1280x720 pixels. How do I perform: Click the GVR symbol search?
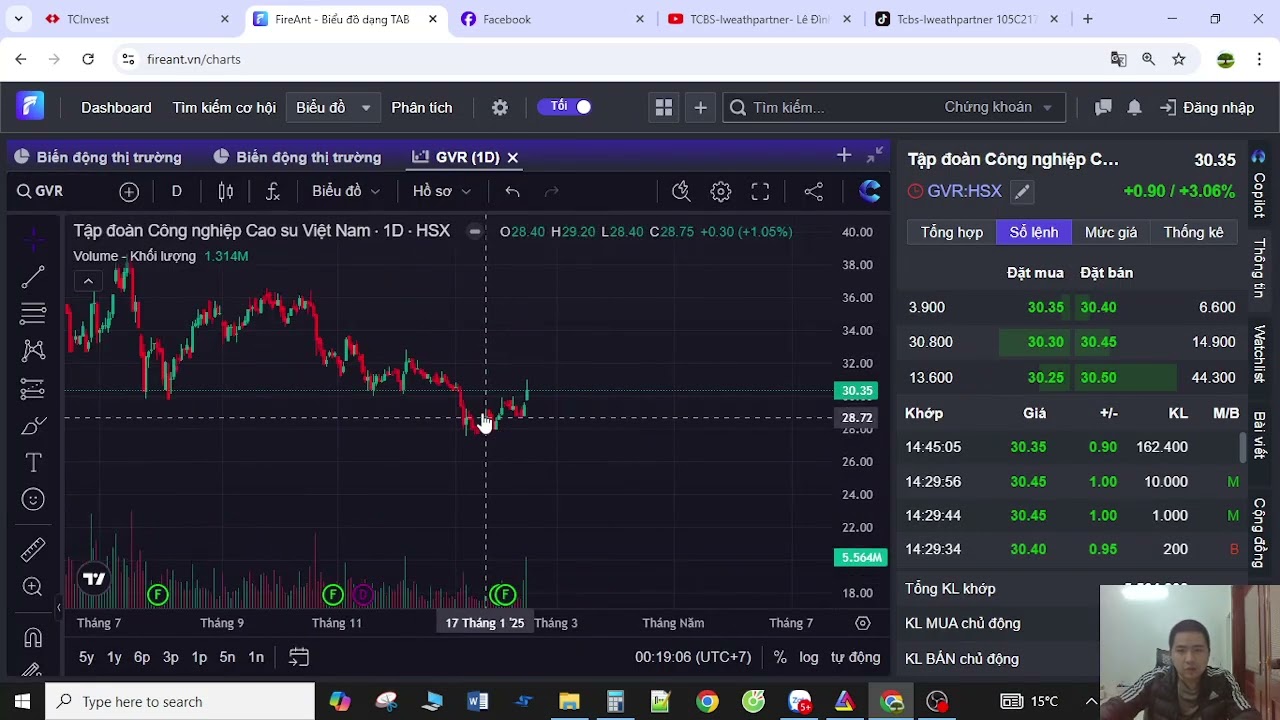[40, 191]
